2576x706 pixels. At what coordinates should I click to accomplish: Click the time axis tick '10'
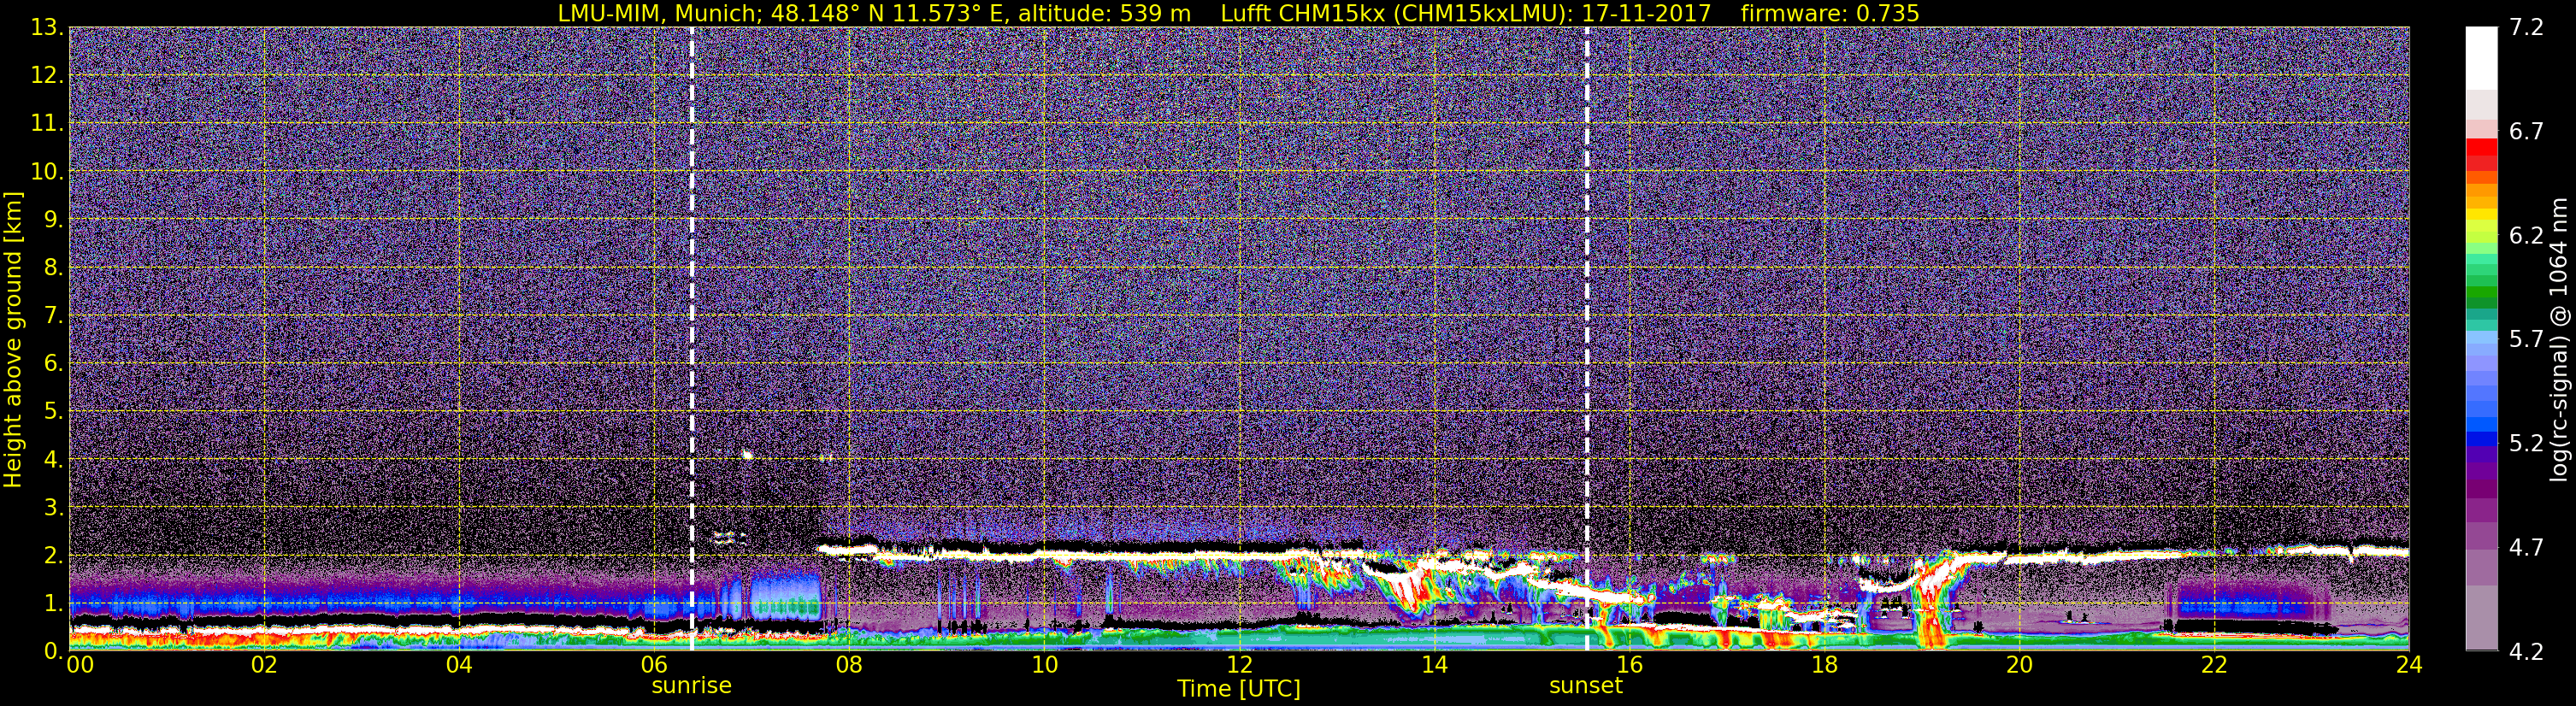1044,665
